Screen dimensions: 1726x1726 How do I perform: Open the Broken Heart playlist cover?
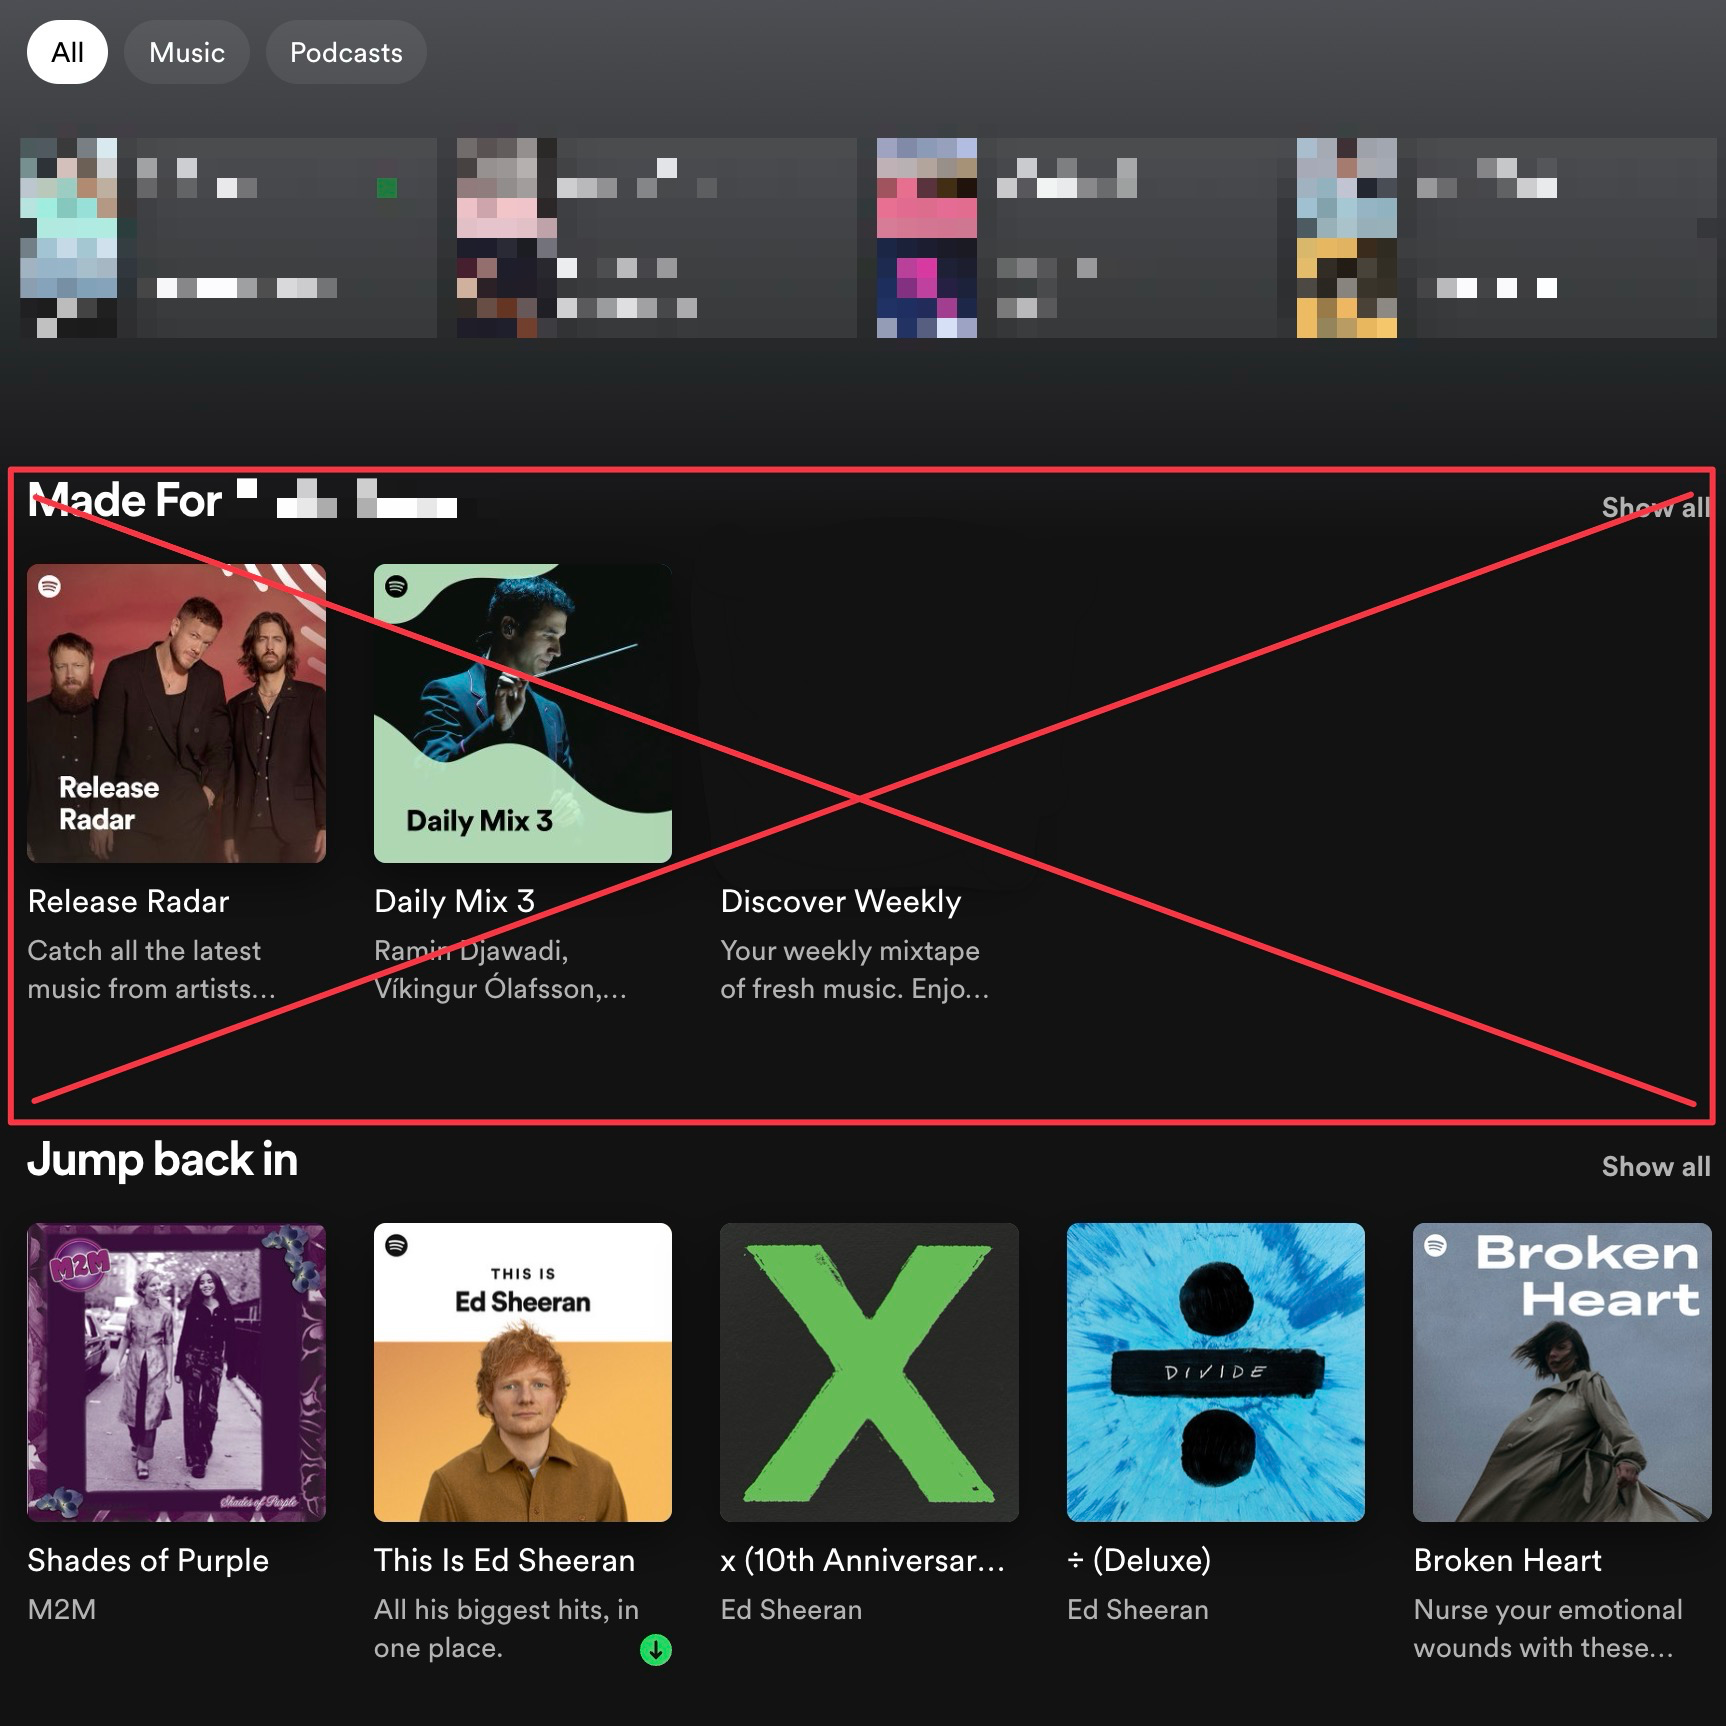pos(1562,1372)
